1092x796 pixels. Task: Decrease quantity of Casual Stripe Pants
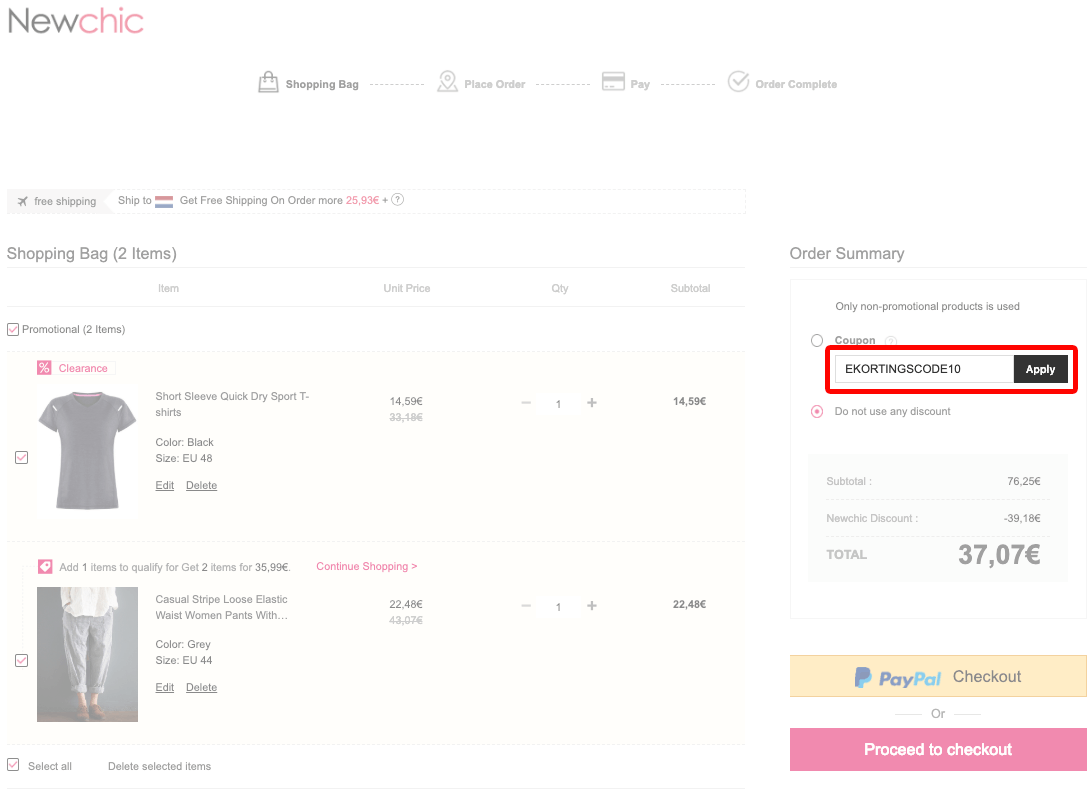(526, 606)
